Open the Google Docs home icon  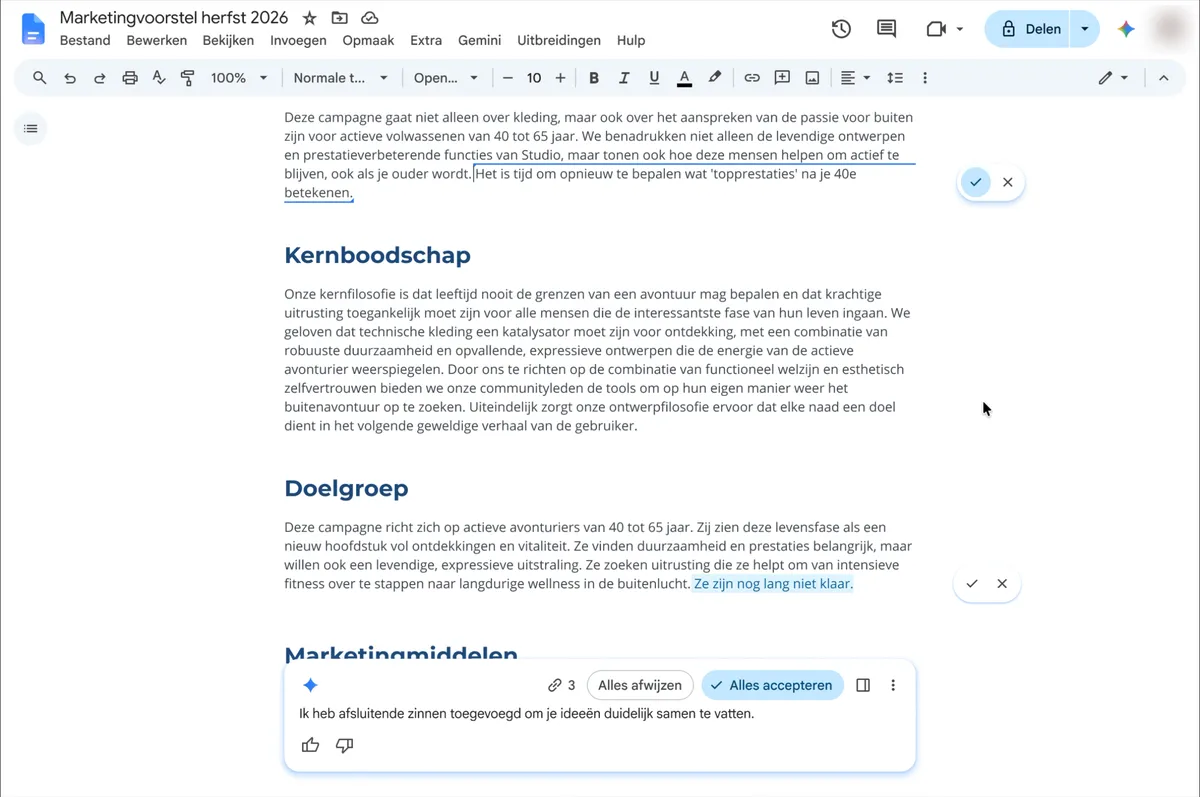click(x=33, y=29)
